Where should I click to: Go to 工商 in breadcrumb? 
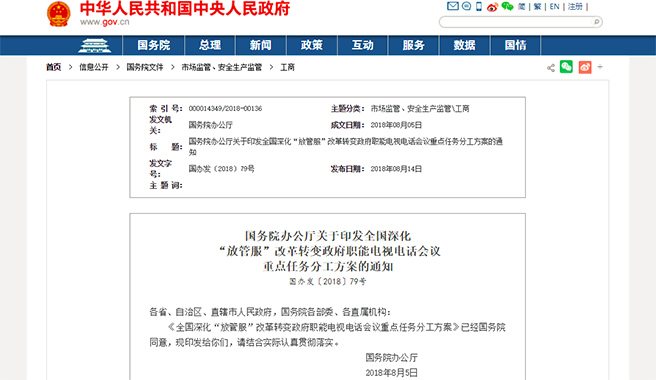click(x=287, y=67)
